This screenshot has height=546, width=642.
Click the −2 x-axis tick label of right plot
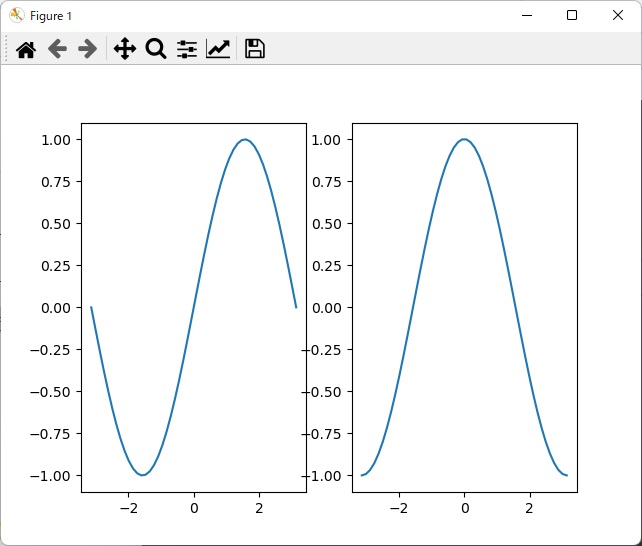coord(399,508)
